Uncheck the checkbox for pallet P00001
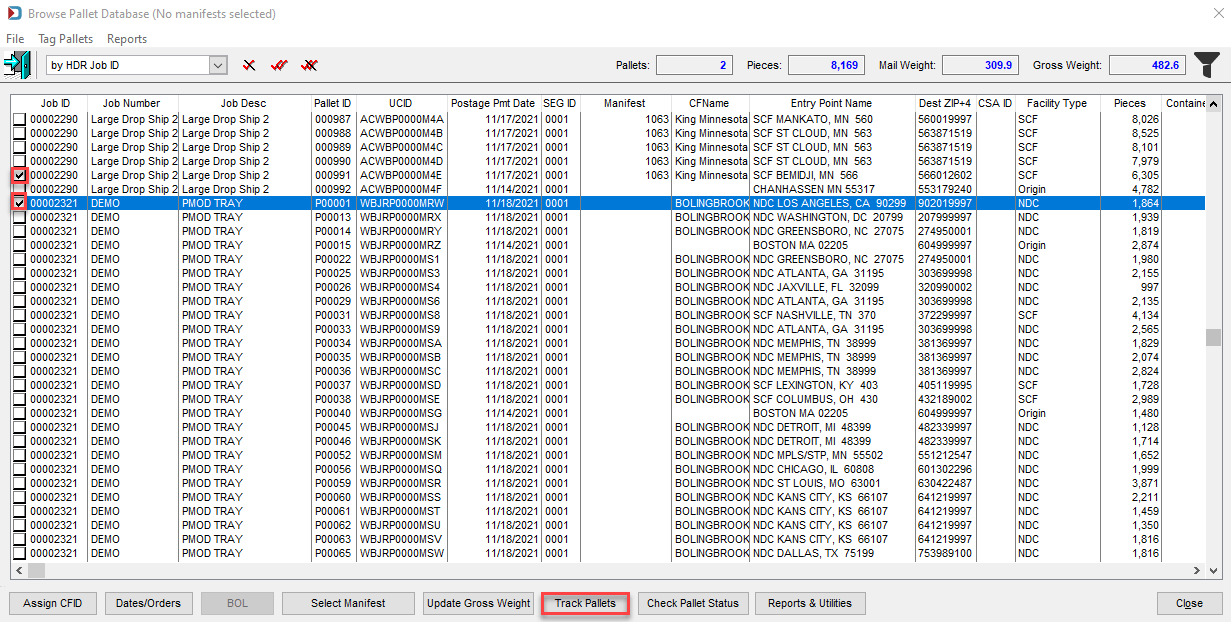The width and height of the screenshot is (1231, 622). pos(20,203)
